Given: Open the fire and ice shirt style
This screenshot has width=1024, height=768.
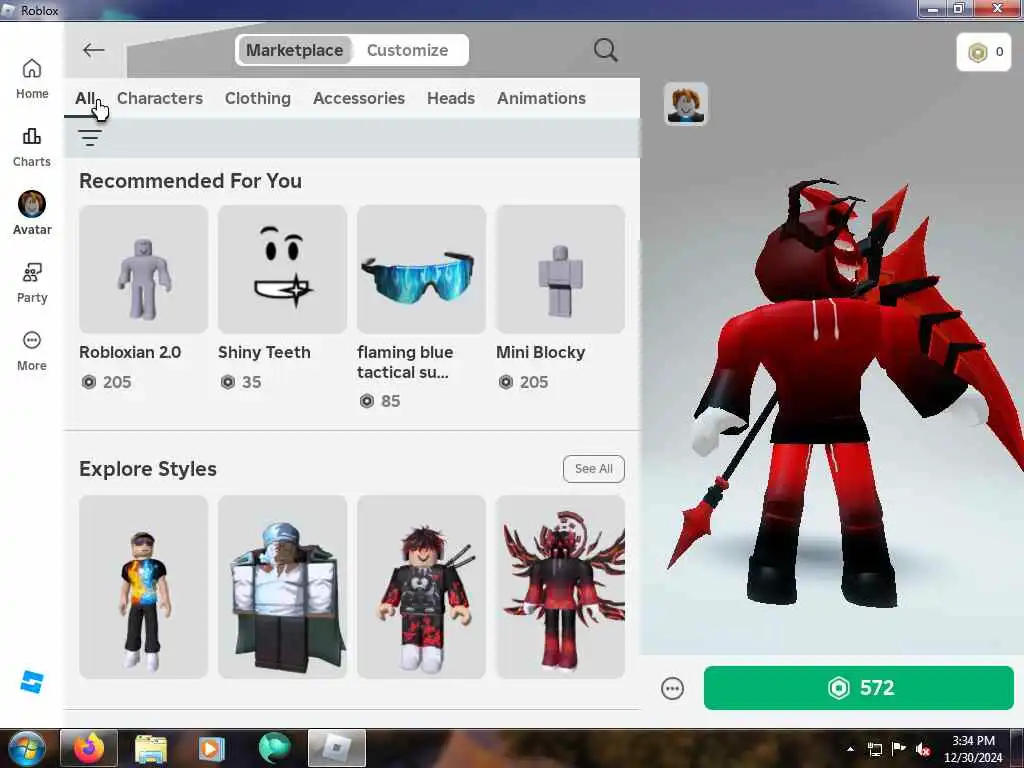Looking at the screenshot, I should pyautogui.click(x=143, y=586).
